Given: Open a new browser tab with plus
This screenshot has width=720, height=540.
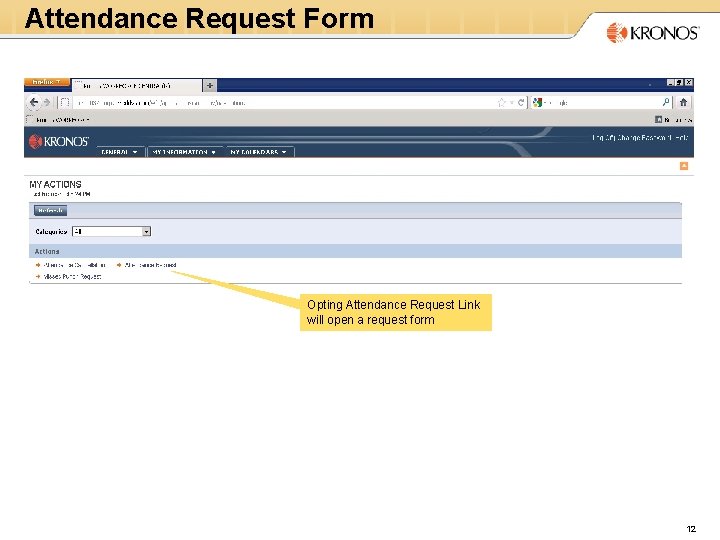Looking at the screenshot, I should pyautogui.click(x=209, y=85).
